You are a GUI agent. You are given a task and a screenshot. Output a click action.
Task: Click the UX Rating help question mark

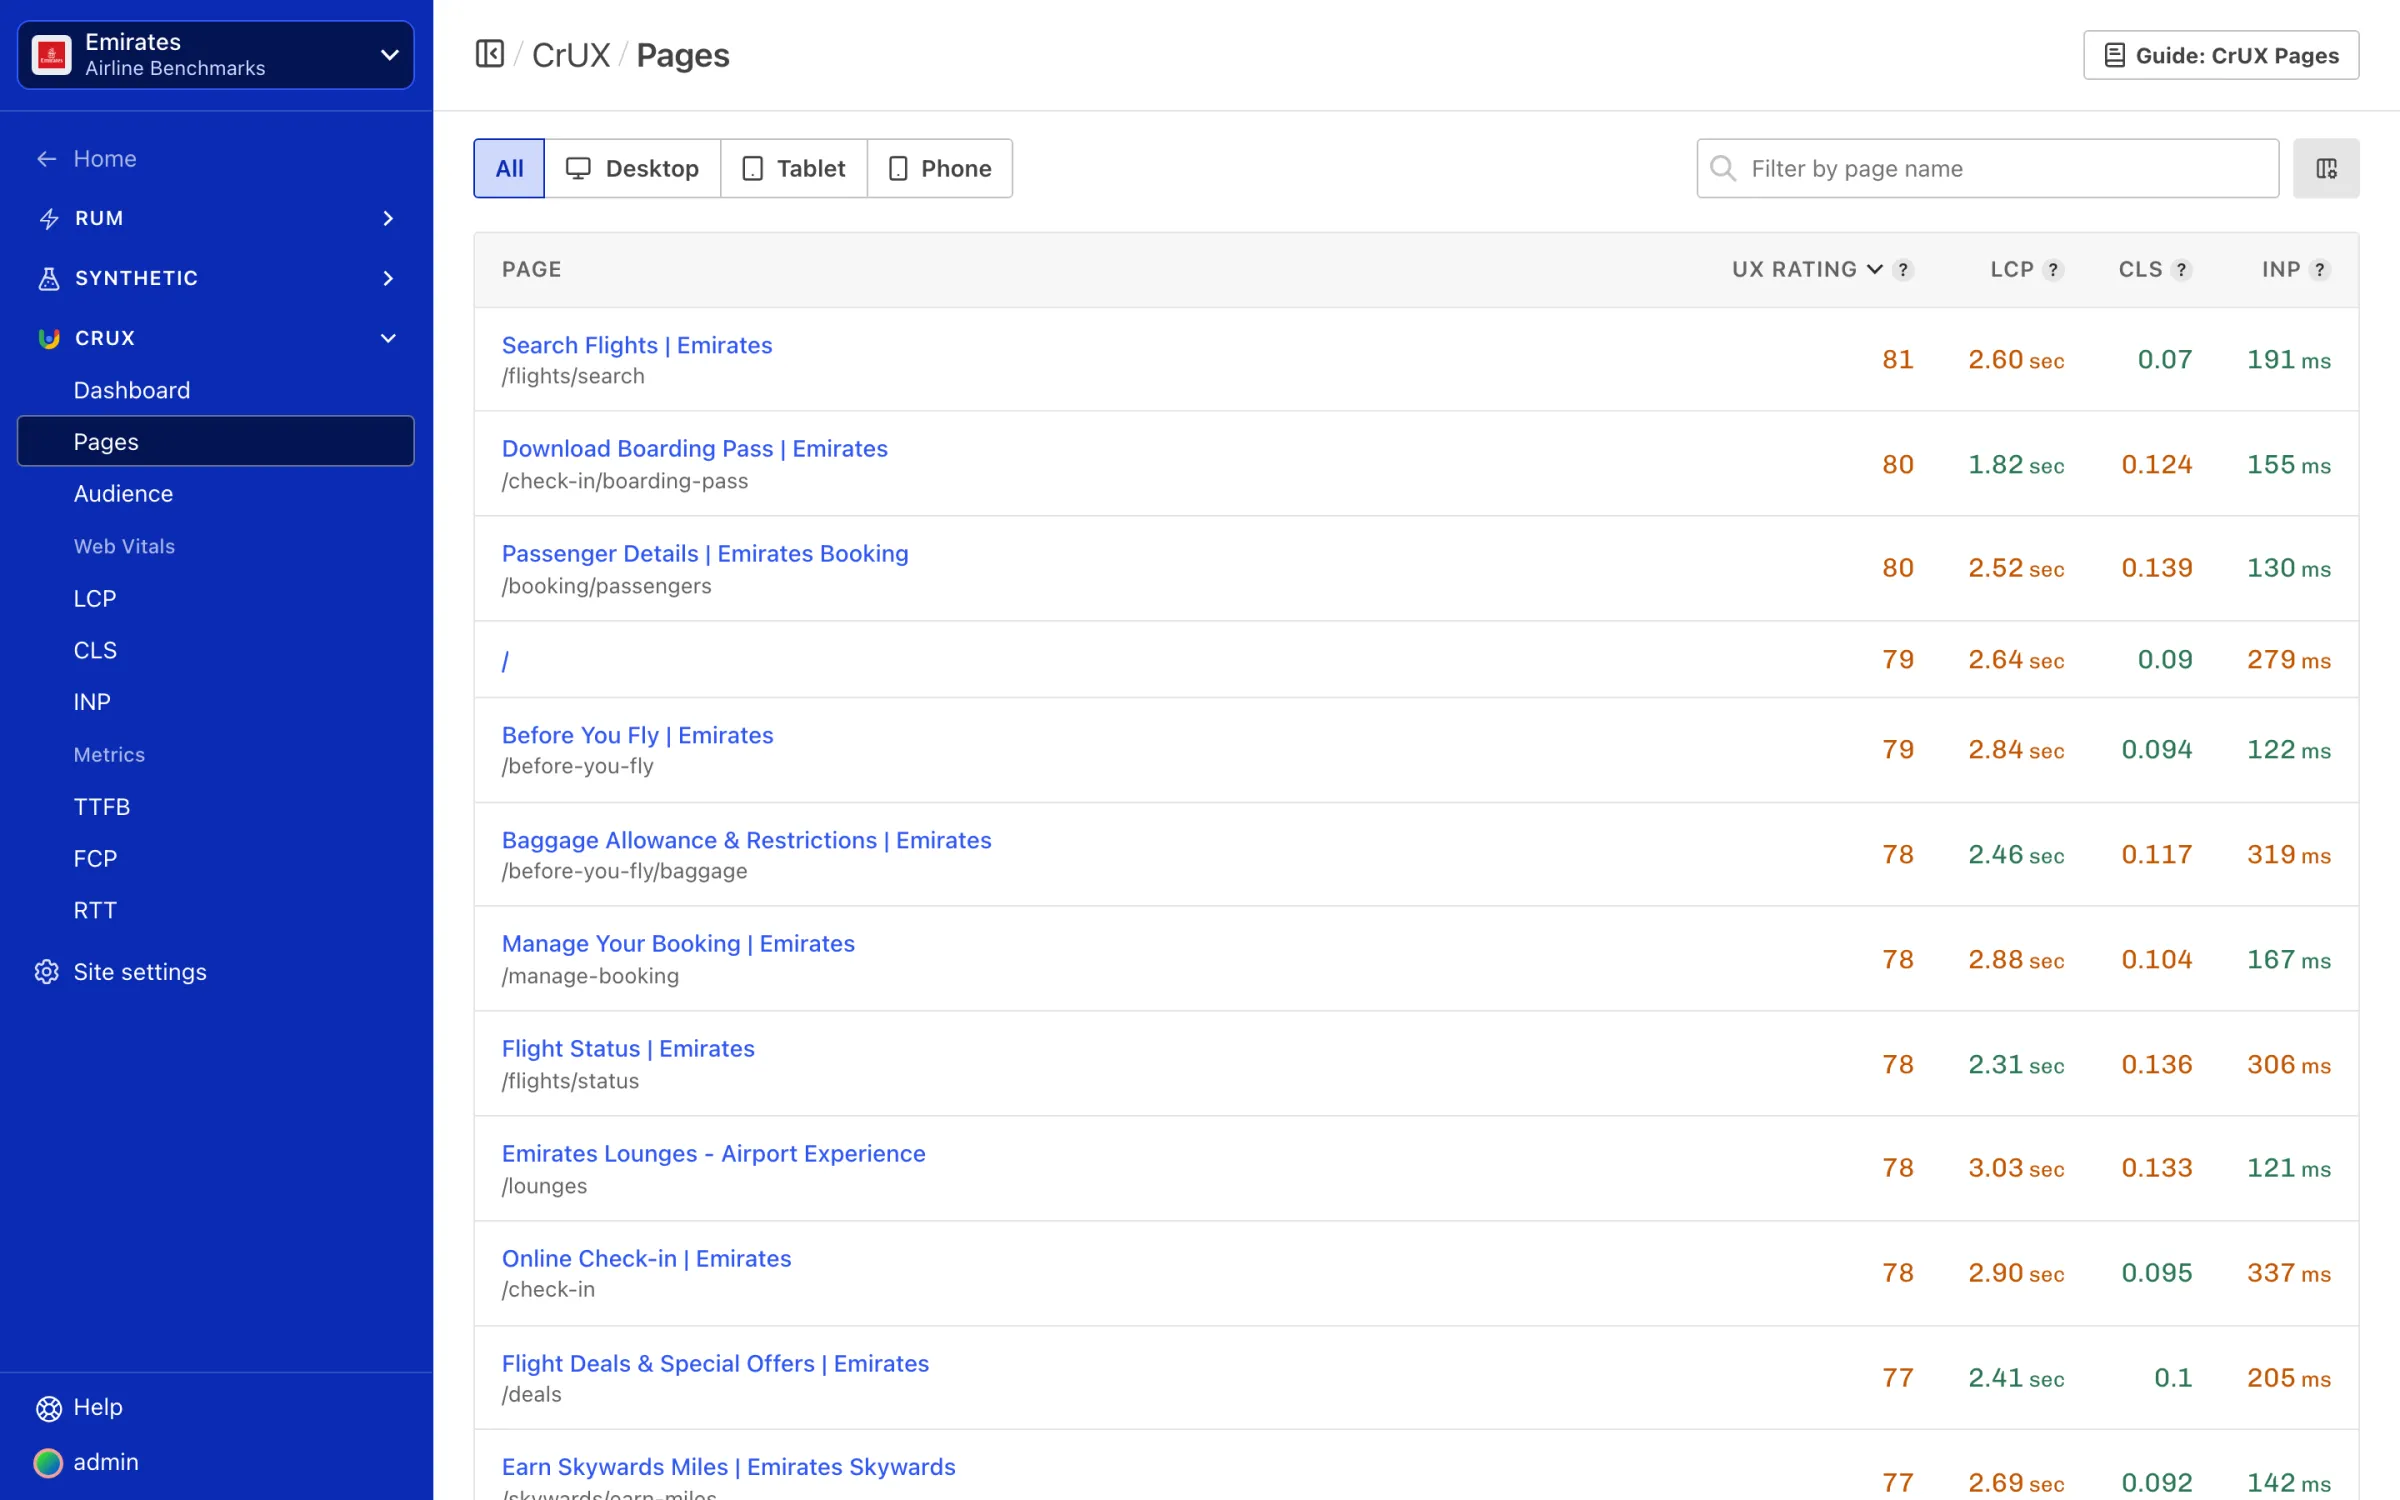1904,270
